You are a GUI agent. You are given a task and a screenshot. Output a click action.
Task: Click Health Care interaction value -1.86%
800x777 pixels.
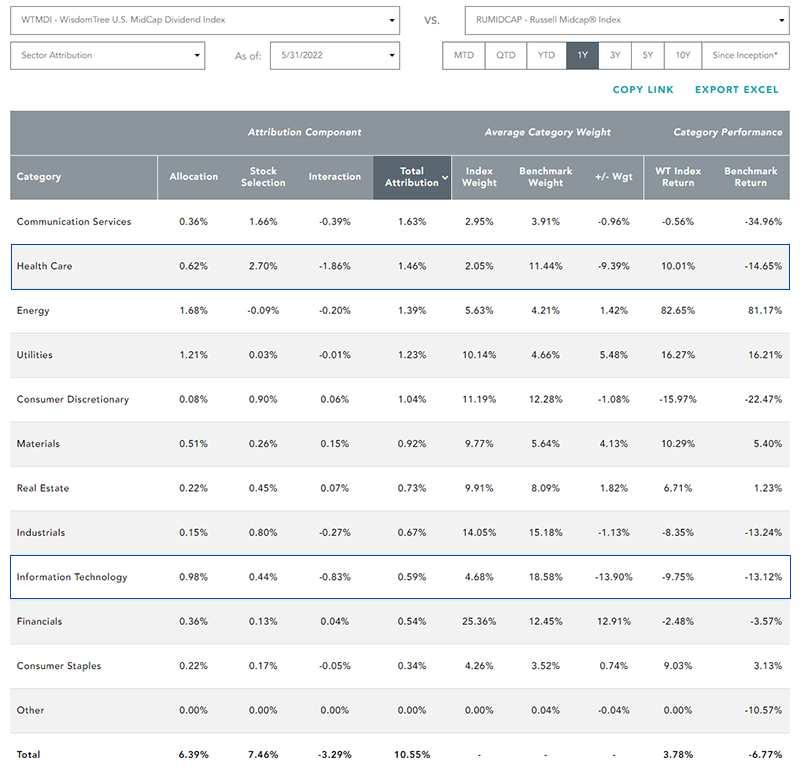[x=335, y=266]
